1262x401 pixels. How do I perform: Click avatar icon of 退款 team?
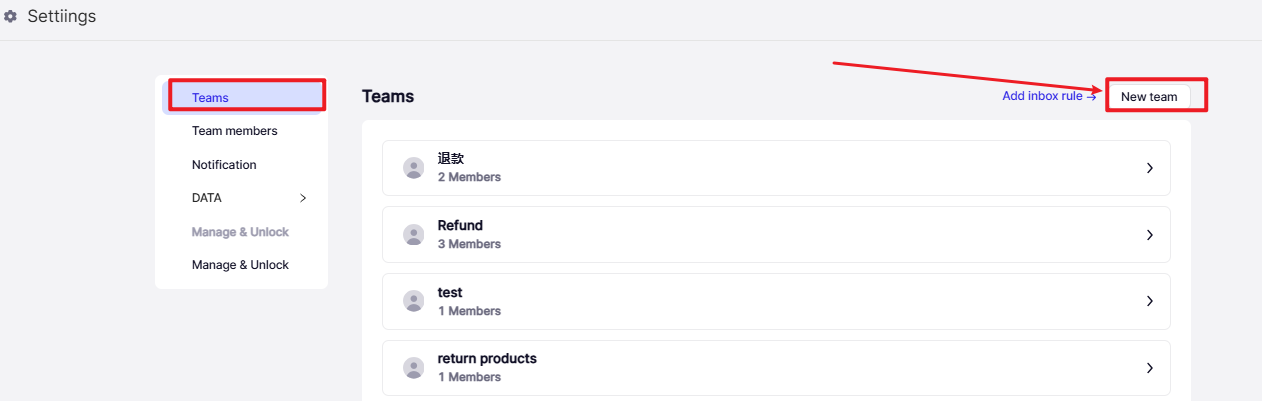coord(414,168)
